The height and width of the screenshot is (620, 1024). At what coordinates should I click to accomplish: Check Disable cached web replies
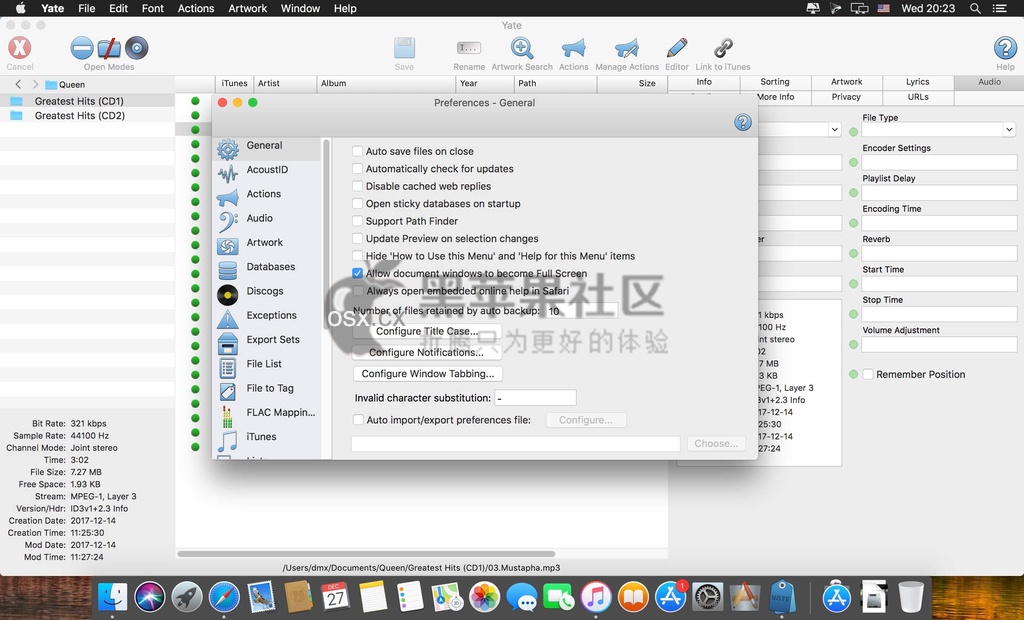(x=357, y=186)
